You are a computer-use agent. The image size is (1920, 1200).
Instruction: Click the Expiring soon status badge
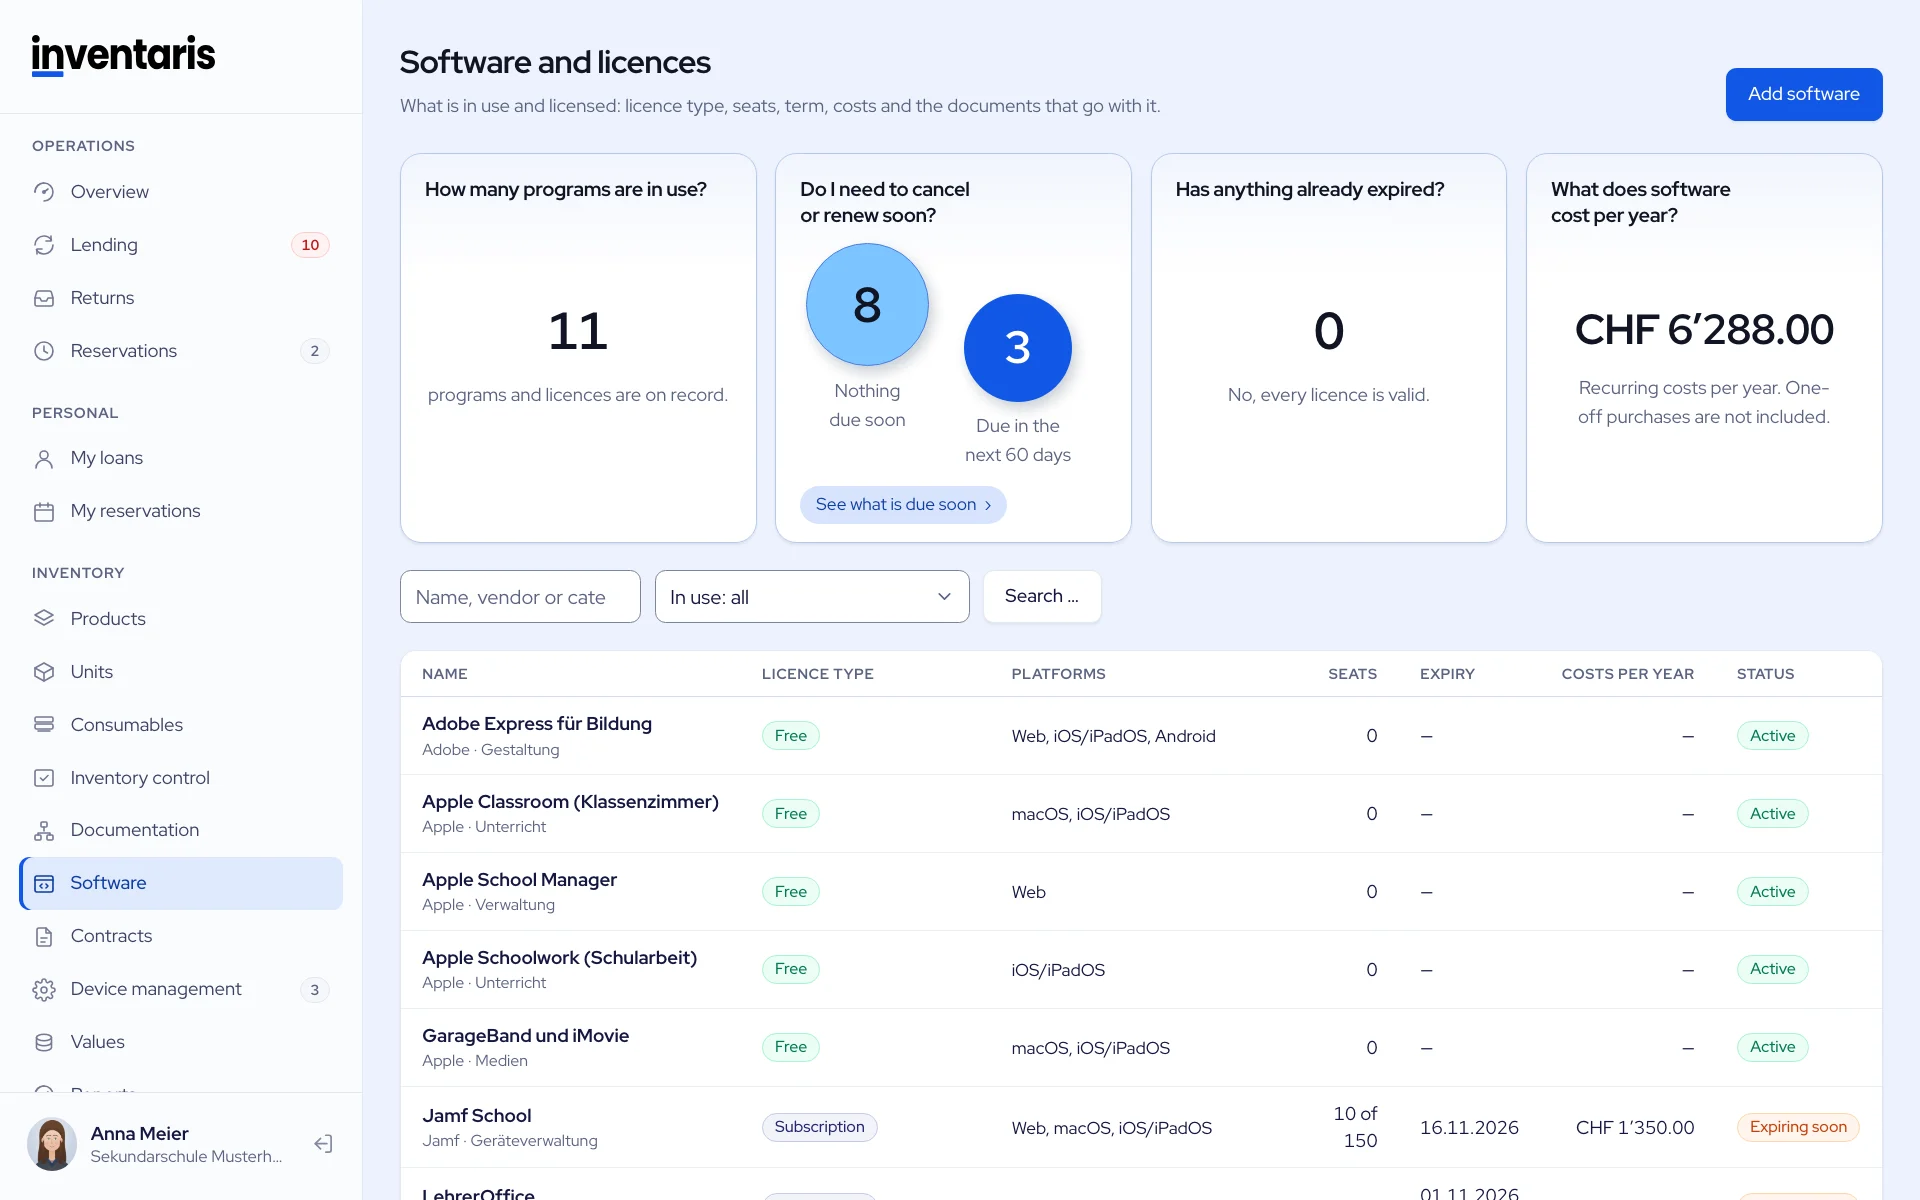(x=1798, y=1127)
